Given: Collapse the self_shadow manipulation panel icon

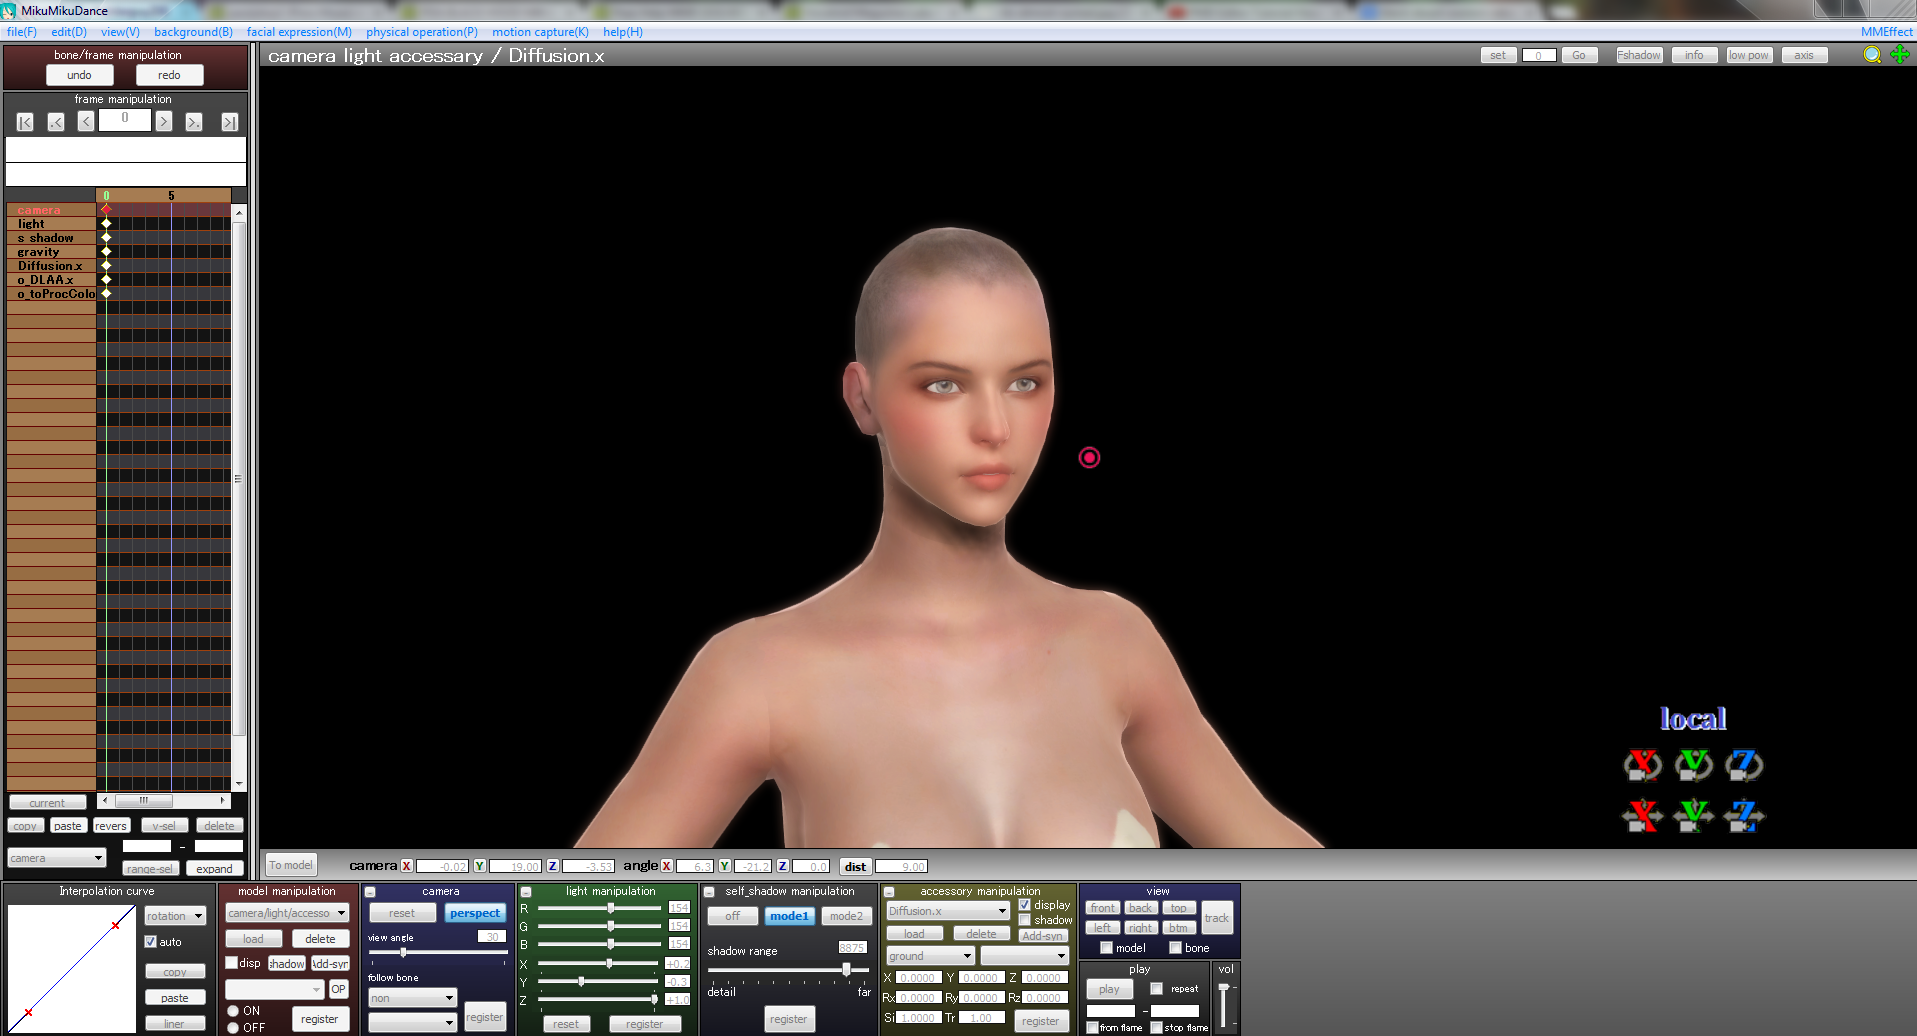Looking at the screenshot, I should point(709,892).
